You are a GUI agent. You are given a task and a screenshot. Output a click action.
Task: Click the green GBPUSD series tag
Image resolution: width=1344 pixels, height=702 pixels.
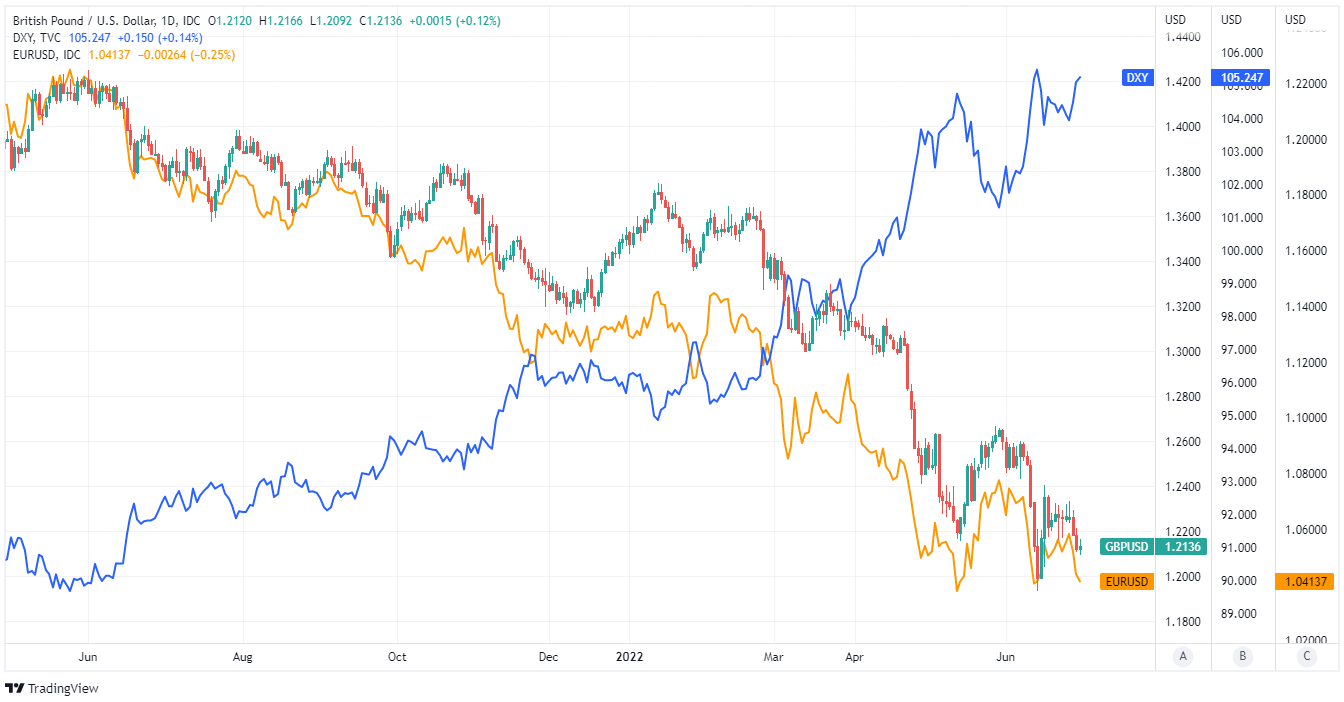coord(1127,546)
